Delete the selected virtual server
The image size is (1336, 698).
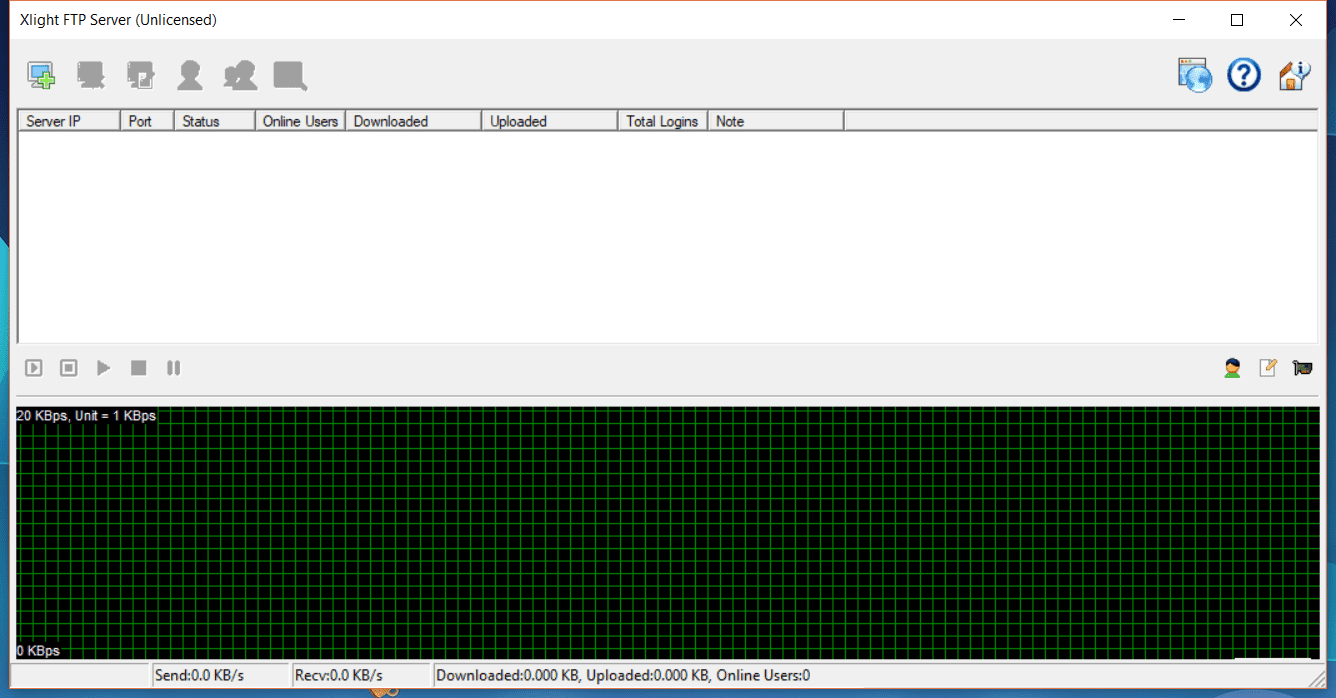coord(91,74)
